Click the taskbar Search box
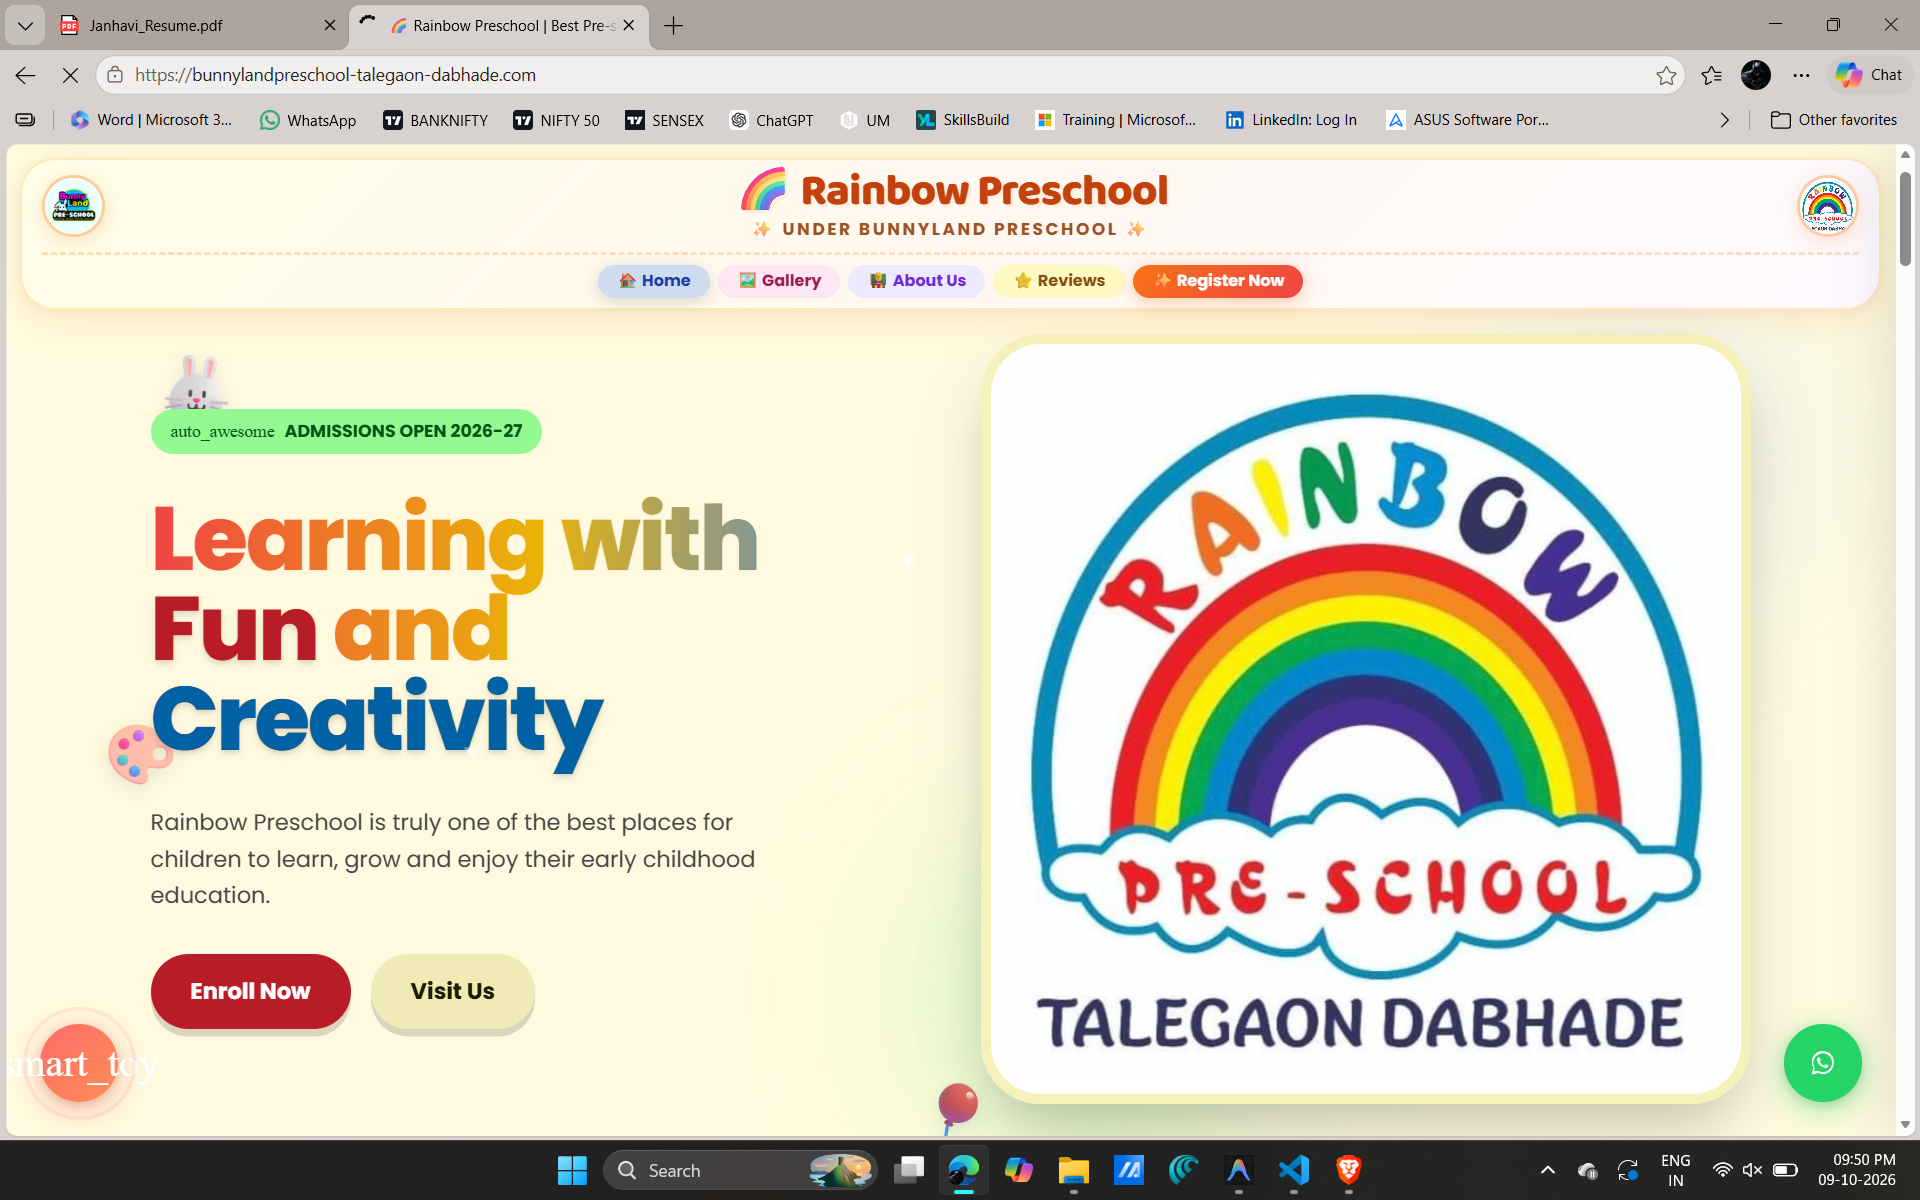This screenshot has width=1920, height=1200. coord(740,1170)
